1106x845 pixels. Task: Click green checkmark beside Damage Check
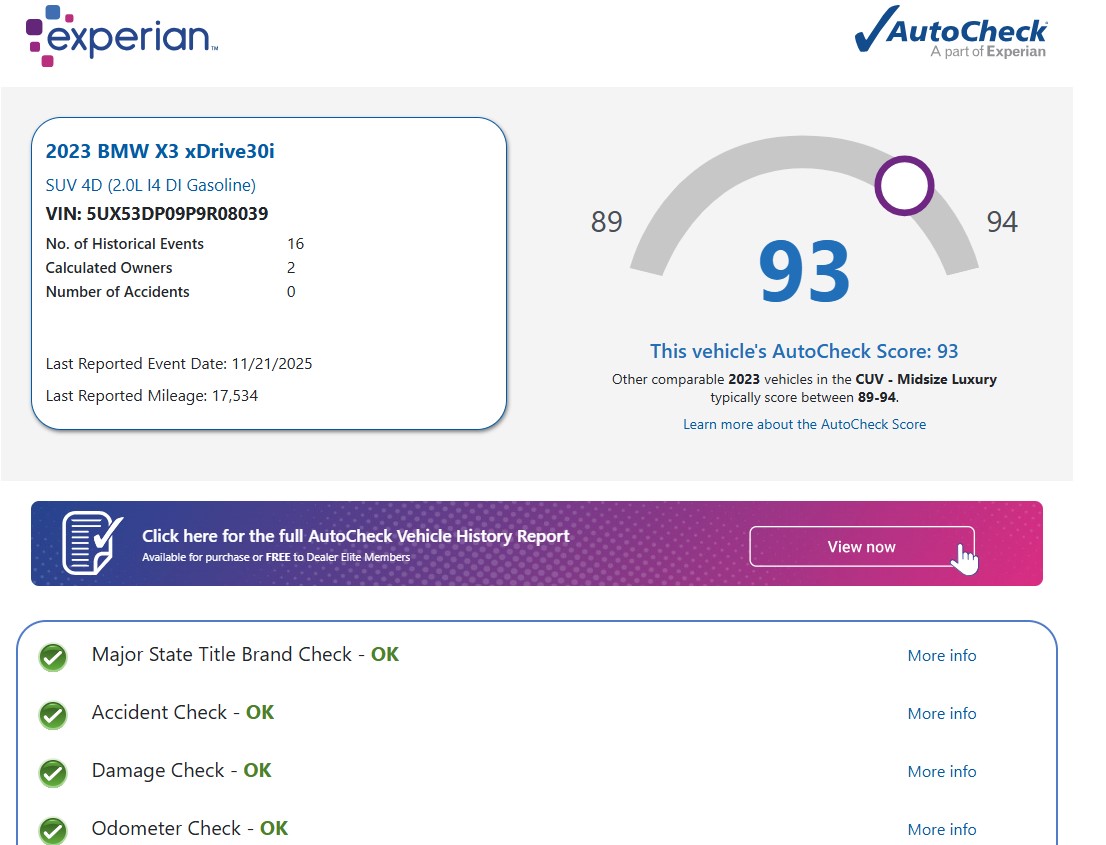point(53,773)
